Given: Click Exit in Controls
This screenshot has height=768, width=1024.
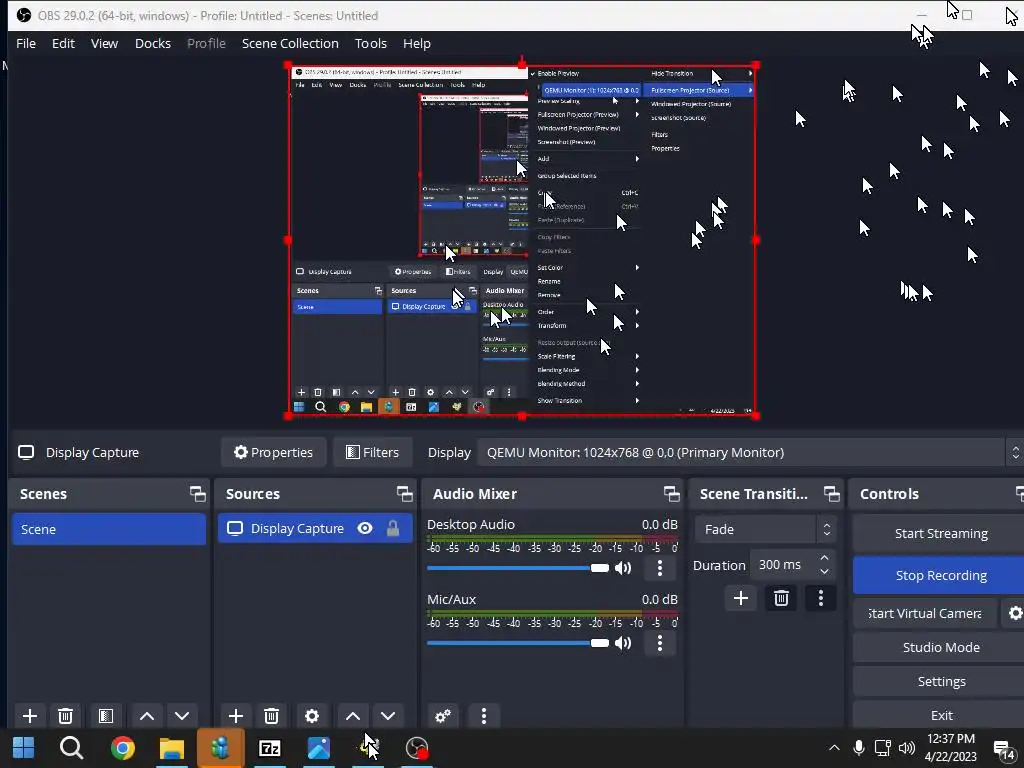Looking at the screenshot, I should point(940,715).
